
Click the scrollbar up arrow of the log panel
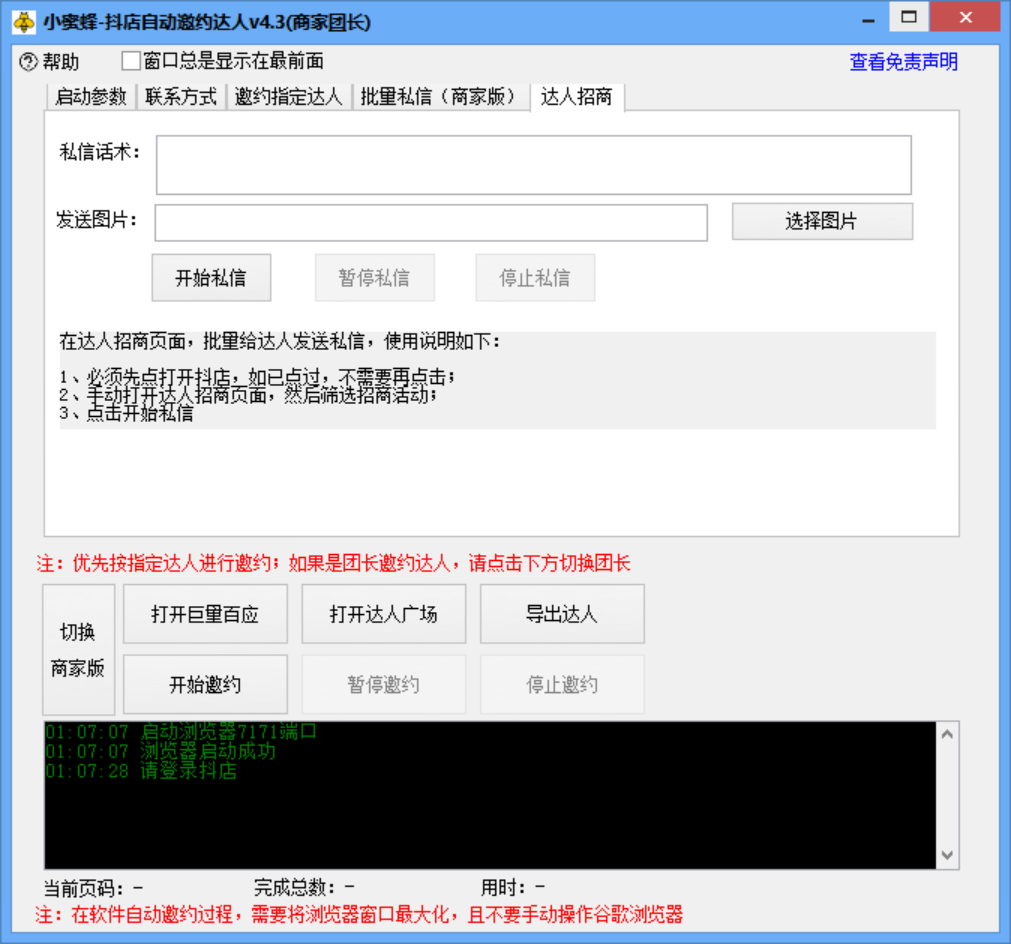(x=948, y=735)
